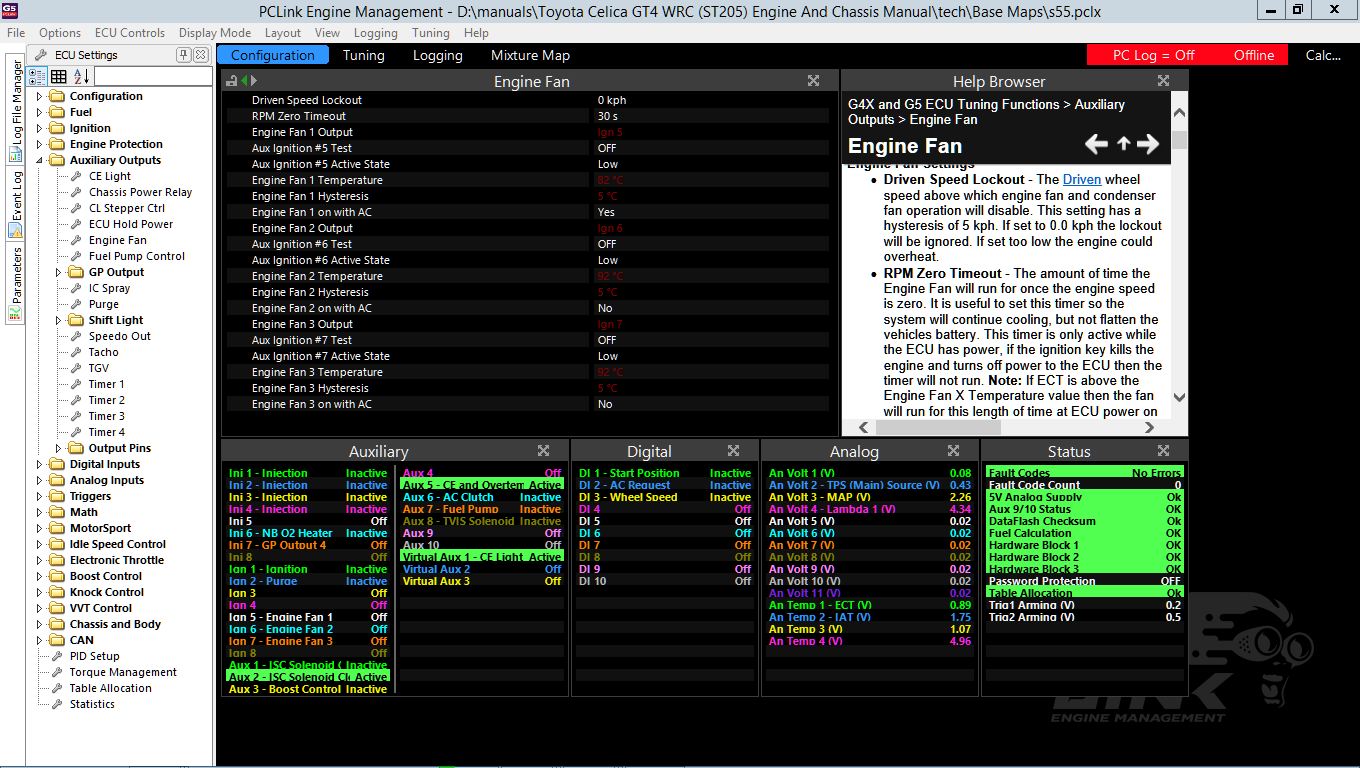Maximize the Analog panel
The height and width of the screenshot is (768, 1360).
pyautogui.click(x=953, y=451)
